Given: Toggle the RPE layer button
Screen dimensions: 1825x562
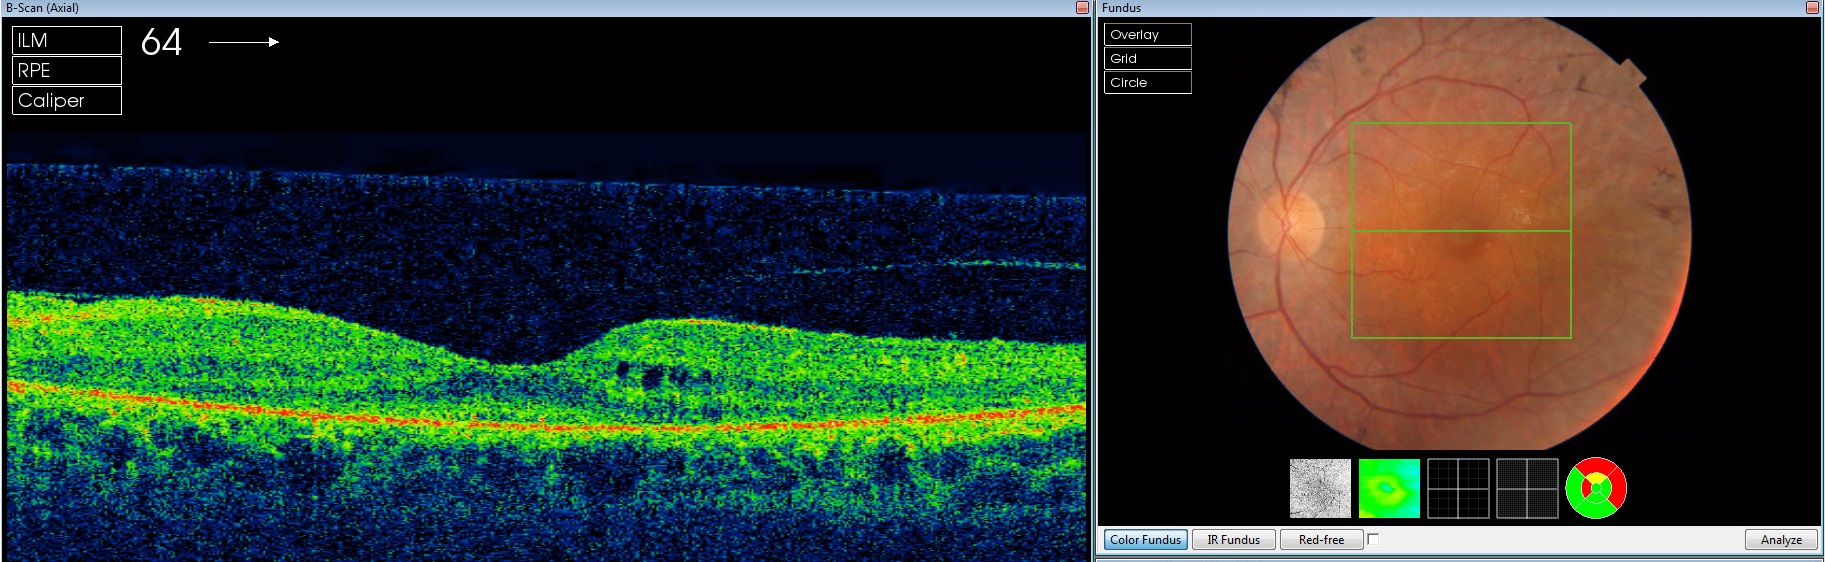Looking at the screenshot, I should tap(67, 70).
